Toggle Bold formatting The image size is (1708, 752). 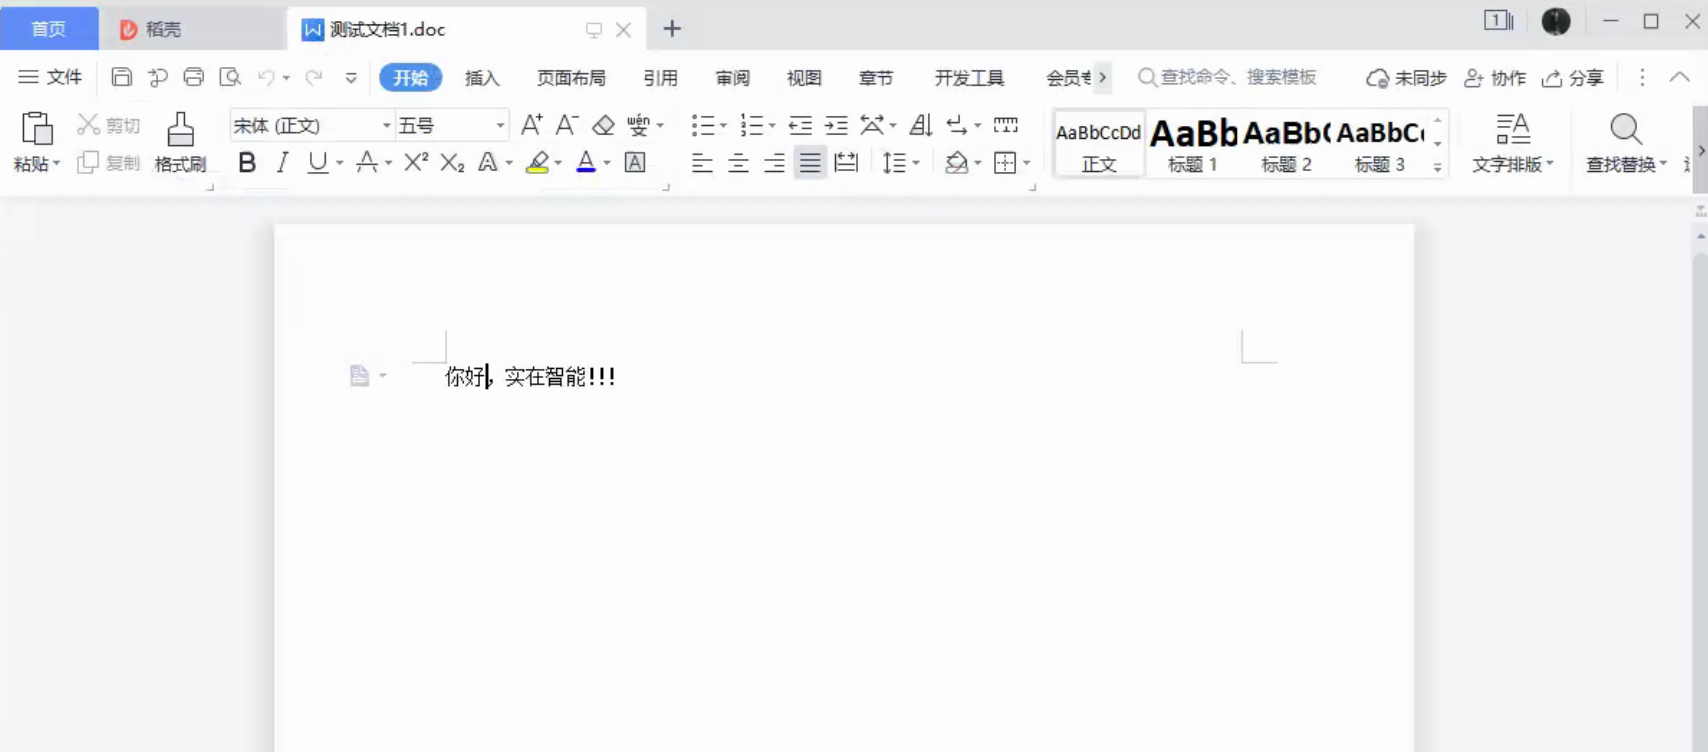coord(247,162)
